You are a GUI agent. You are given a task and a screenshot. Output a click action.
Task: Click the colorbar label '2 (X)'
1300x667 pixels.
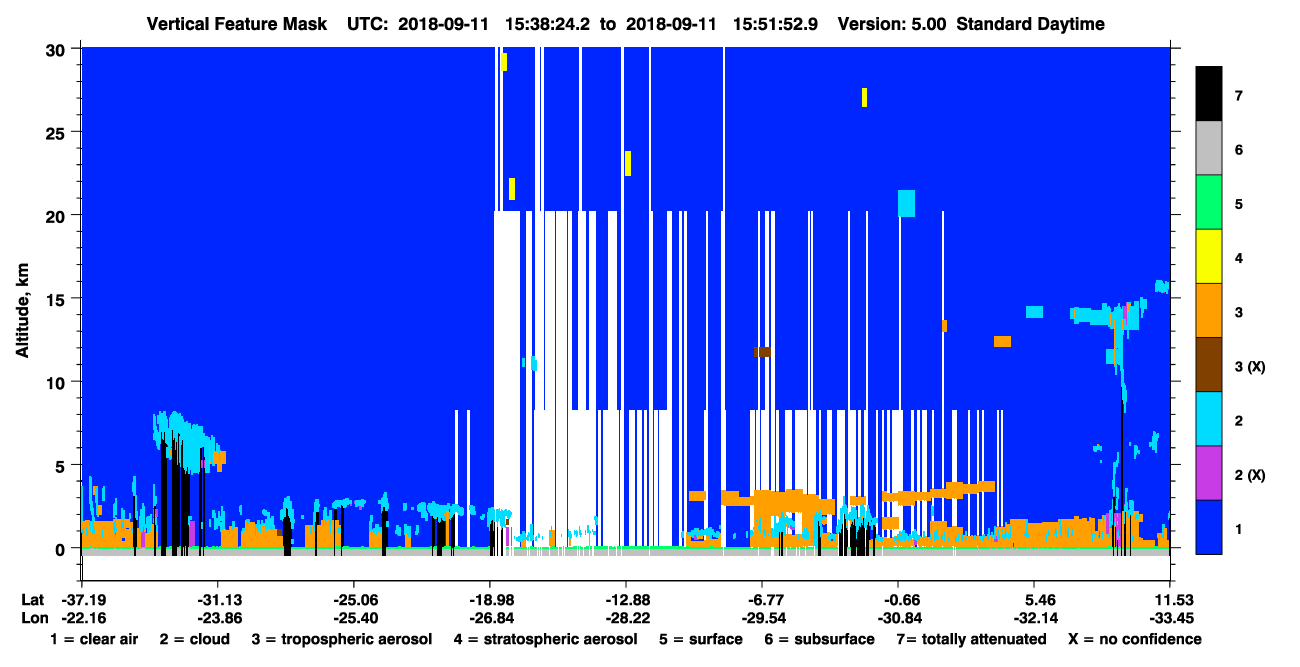coord(1250,474)
